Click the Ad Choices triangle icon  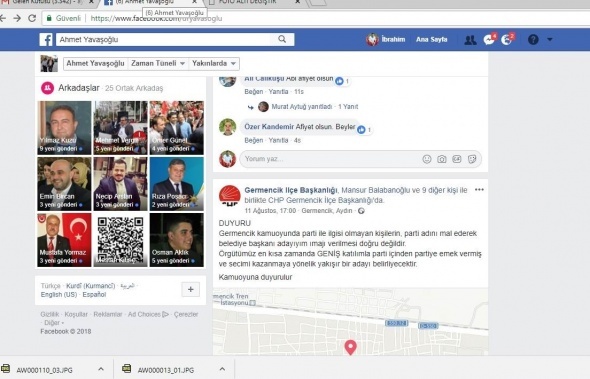coord(165,314)
